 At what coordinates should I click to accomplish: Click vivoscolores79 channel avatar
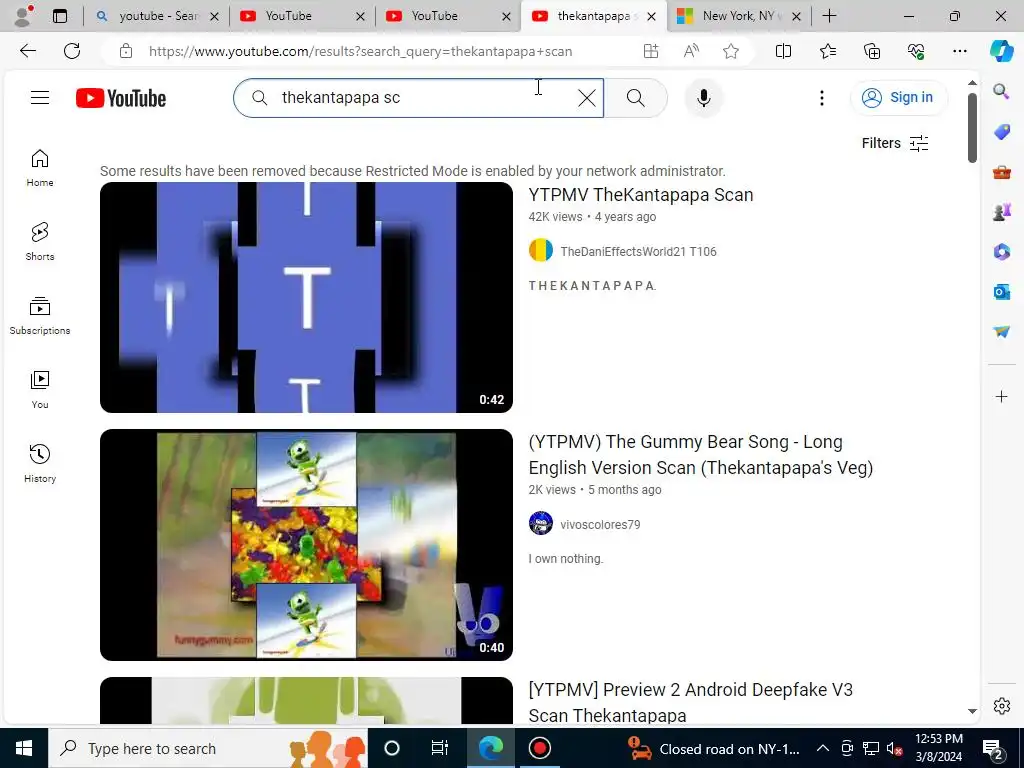(541, 524)
